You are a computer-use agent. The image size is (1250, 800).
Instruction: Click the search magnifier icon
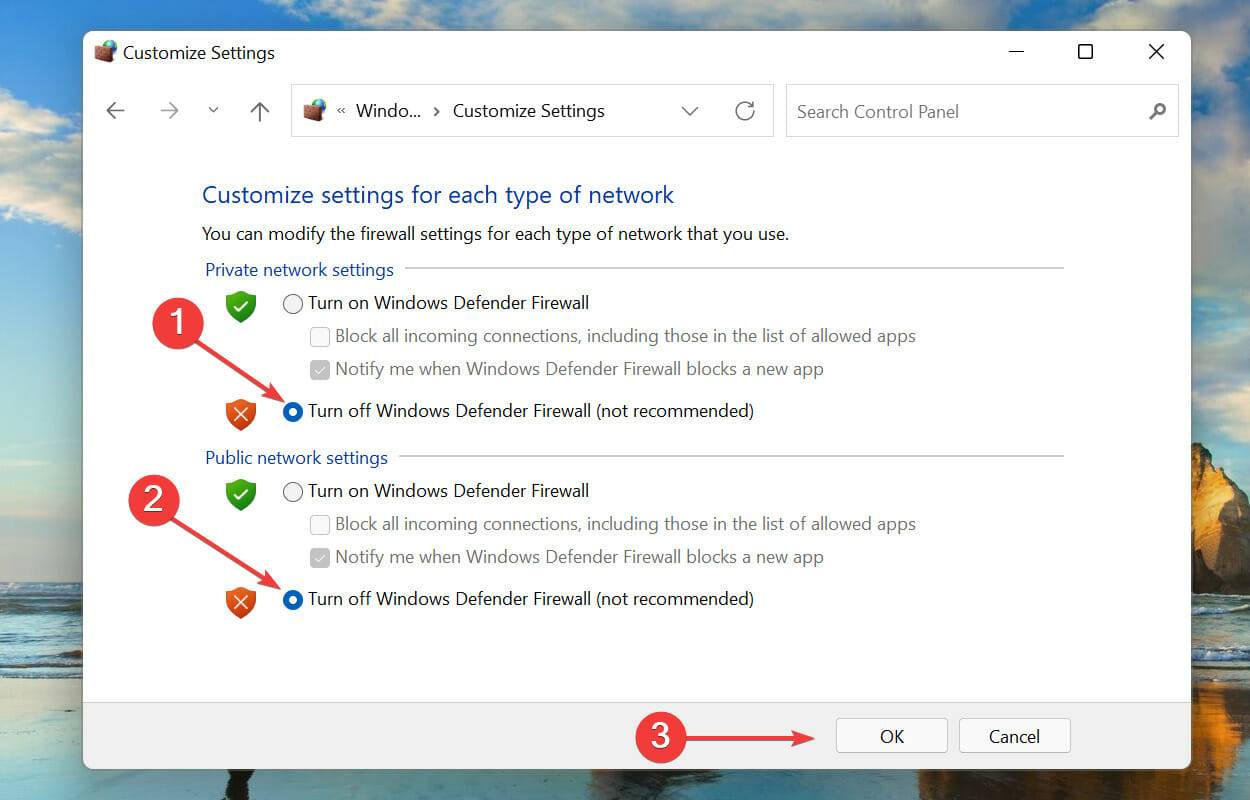click(x=1157, y=111)
